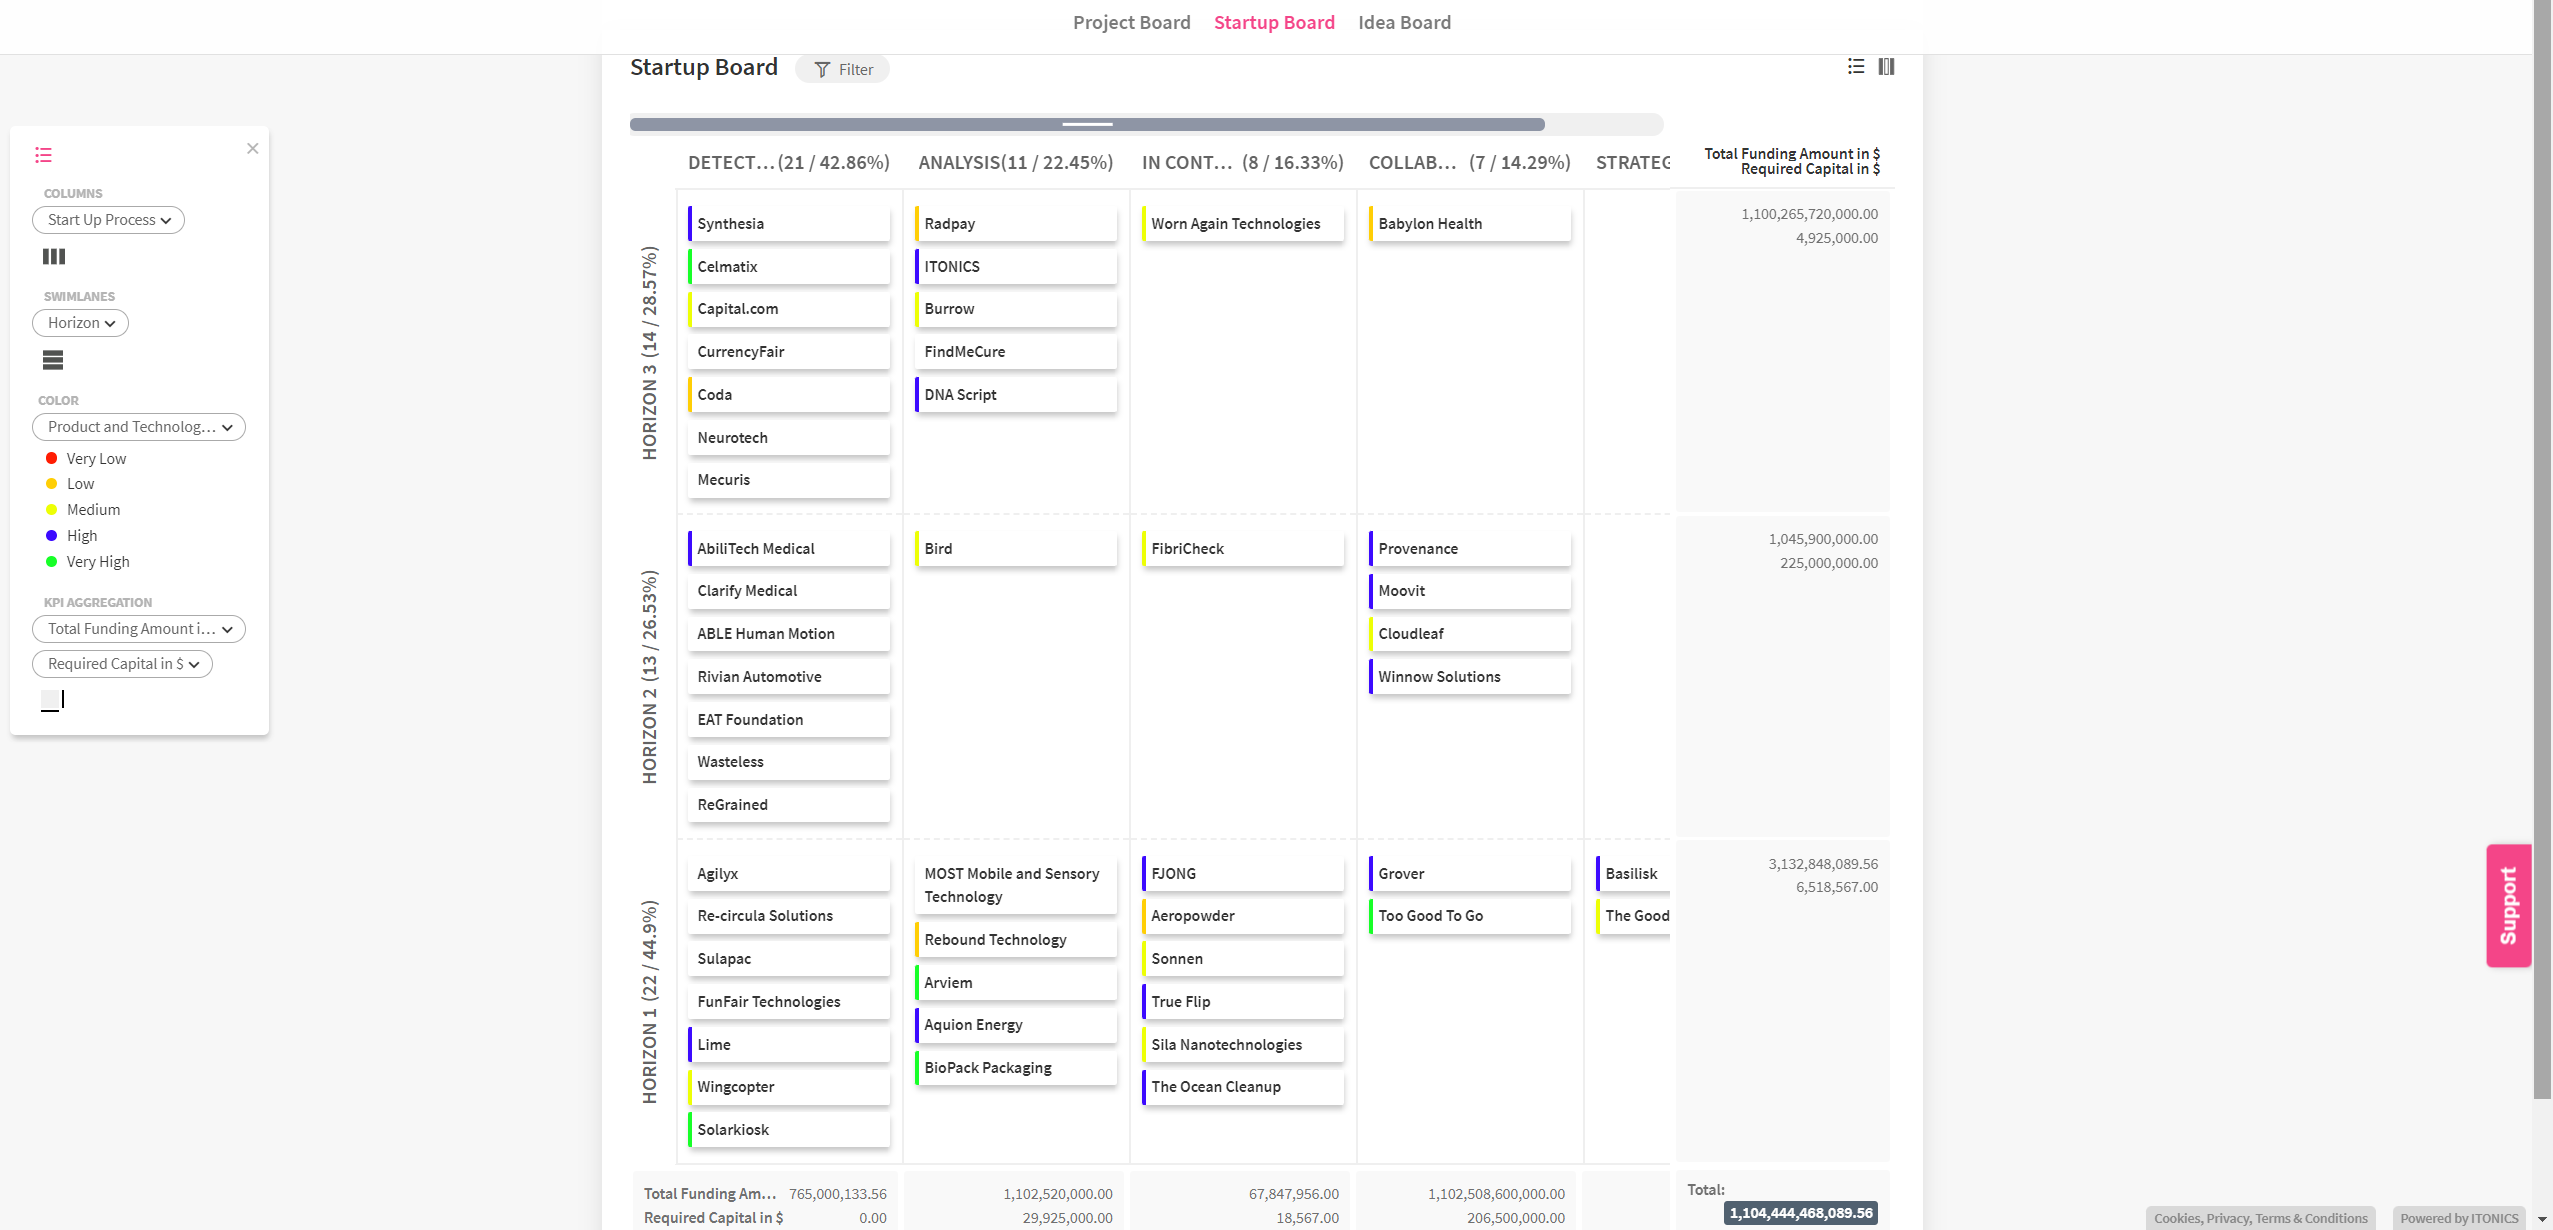Screen dimensions: 2553x1230
Task: Click the pink list settings icon
Action: click(43, 155)
